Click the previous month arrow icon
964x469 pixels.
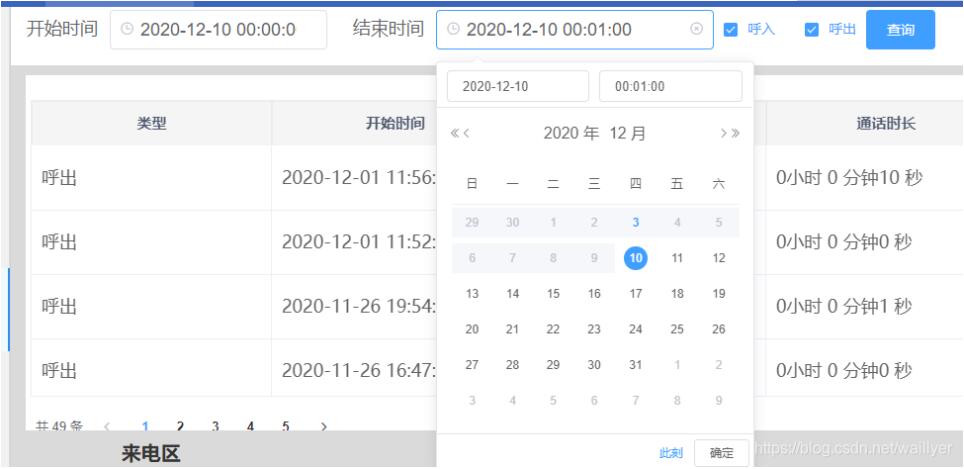[x=467, y=133]
